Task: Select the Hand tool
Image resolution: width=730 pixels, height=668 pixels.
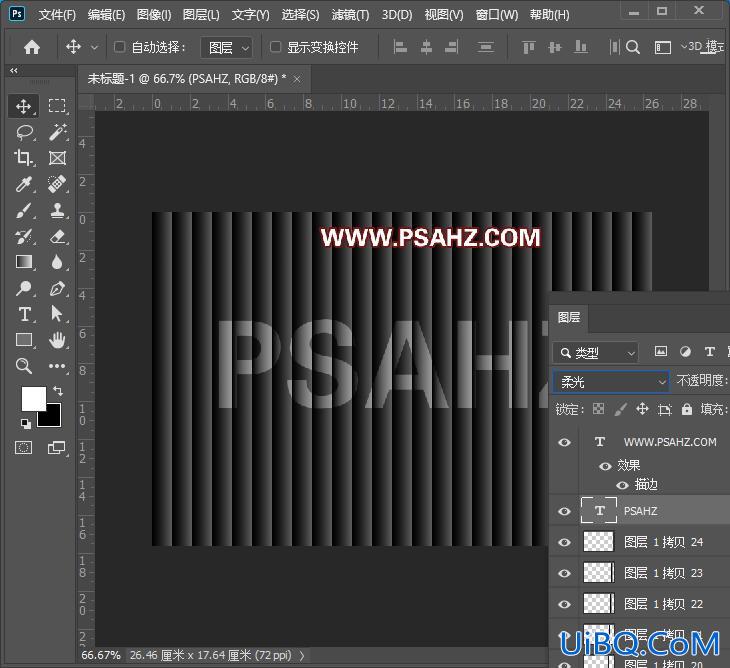Action: 57,340
